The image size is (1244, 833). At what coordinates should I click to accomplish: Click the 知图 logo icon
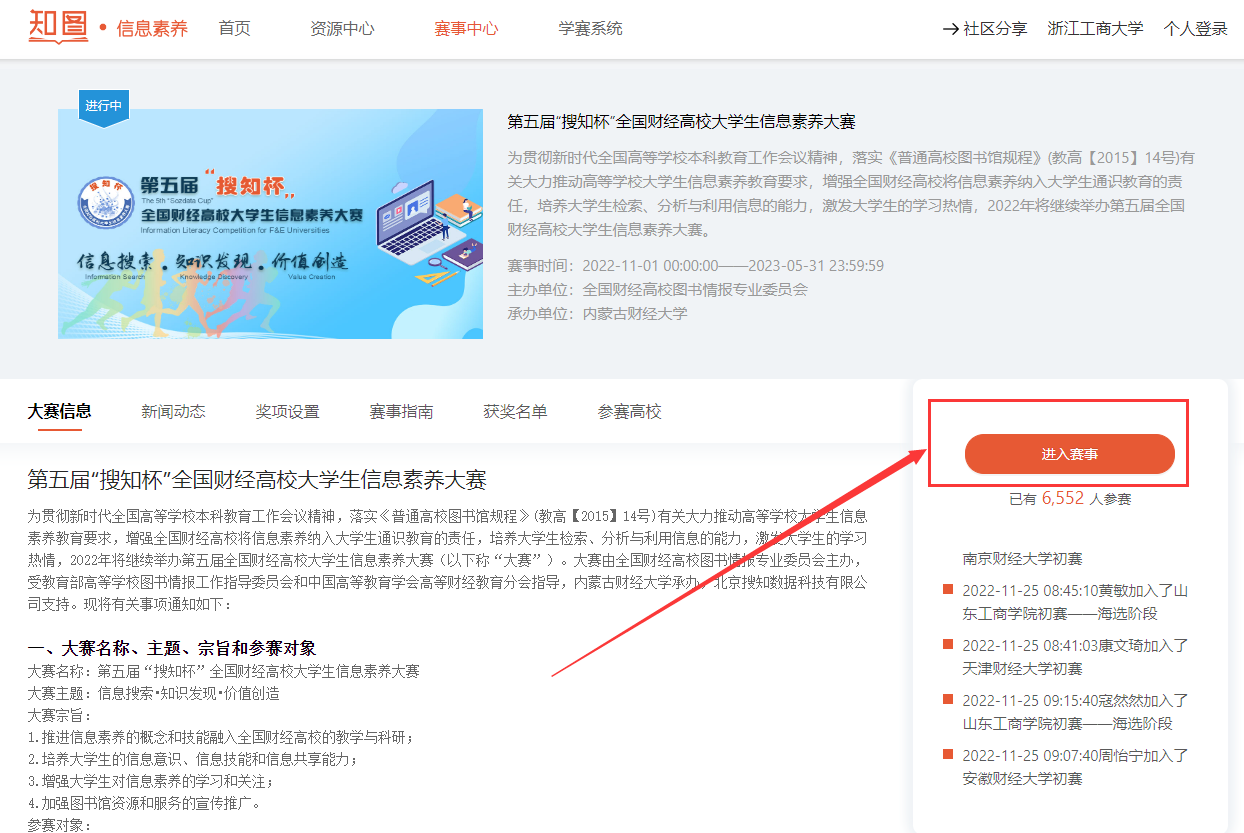(58, 26)
